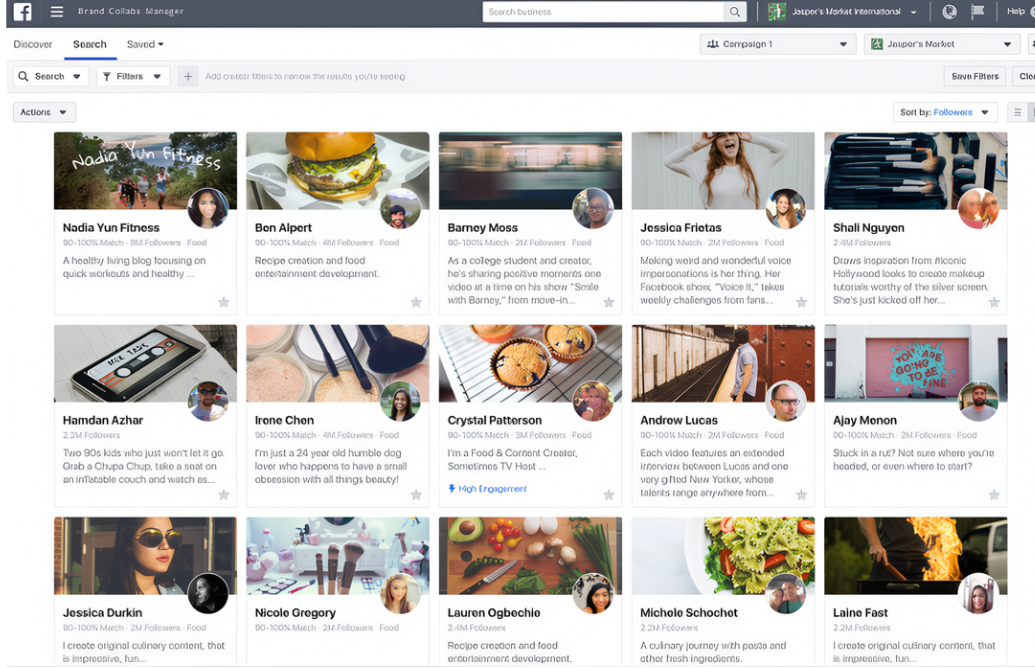Click the Facebook logo icon
Screen dimensions: 1035x668
click(22, 11)
